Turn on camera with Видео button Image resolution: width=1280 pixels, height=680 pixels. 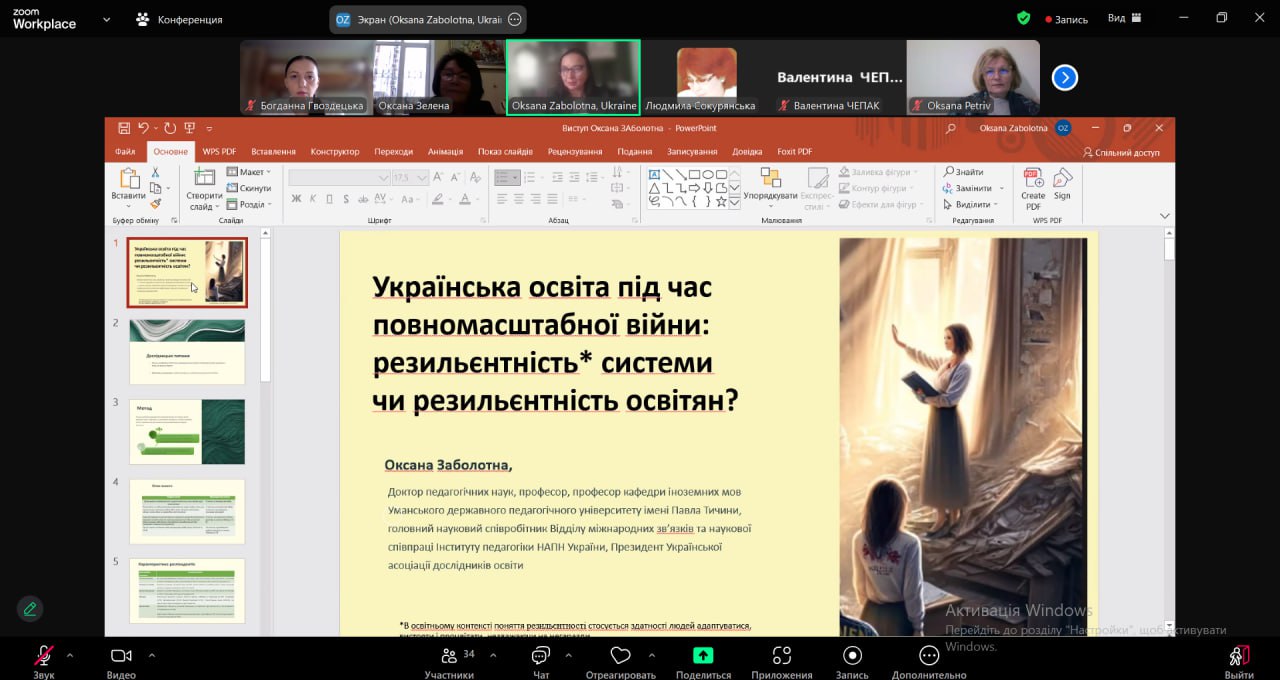click(121, 656)
